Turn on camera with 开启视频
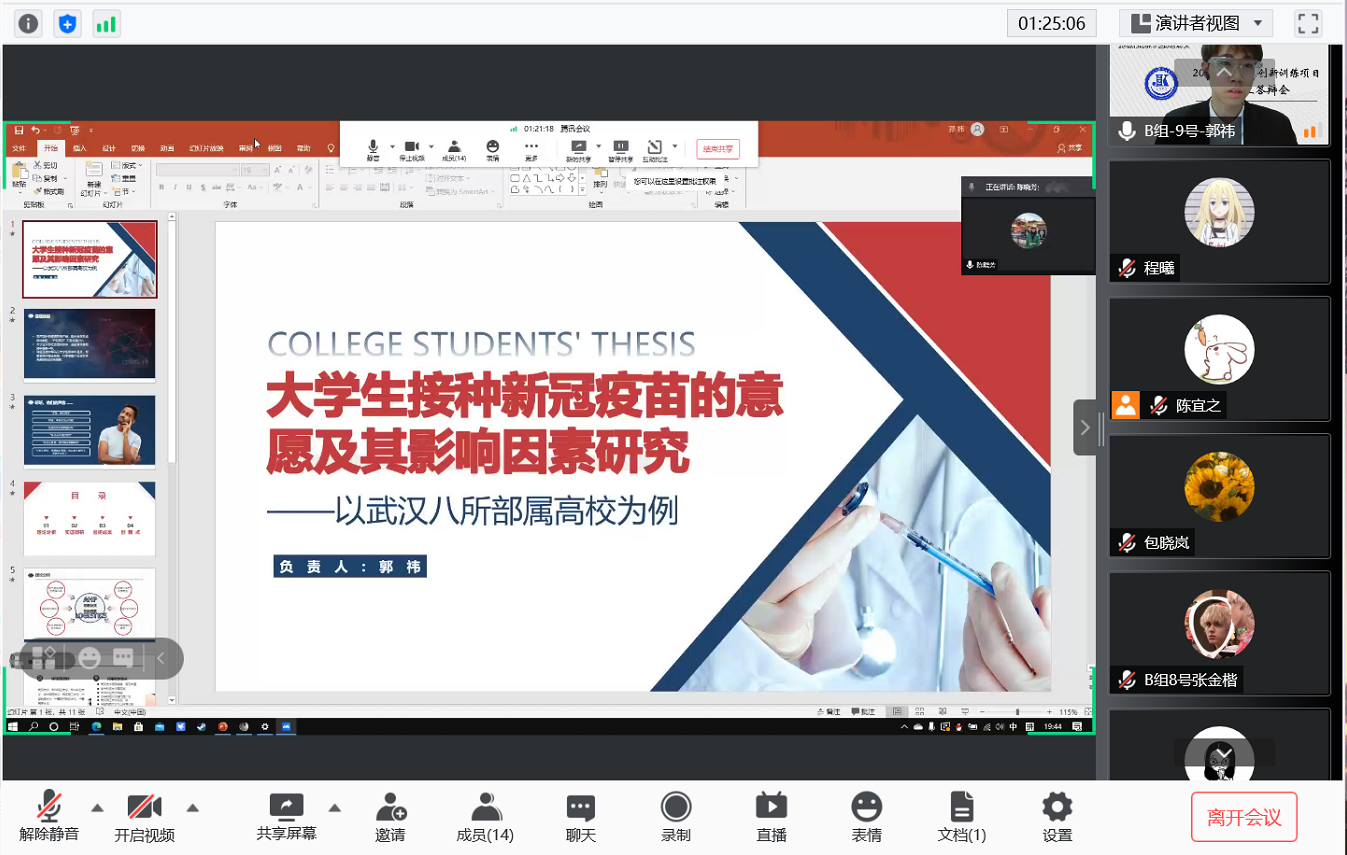Viewport: 1347px width, 855px height. [x=144, y=816]
